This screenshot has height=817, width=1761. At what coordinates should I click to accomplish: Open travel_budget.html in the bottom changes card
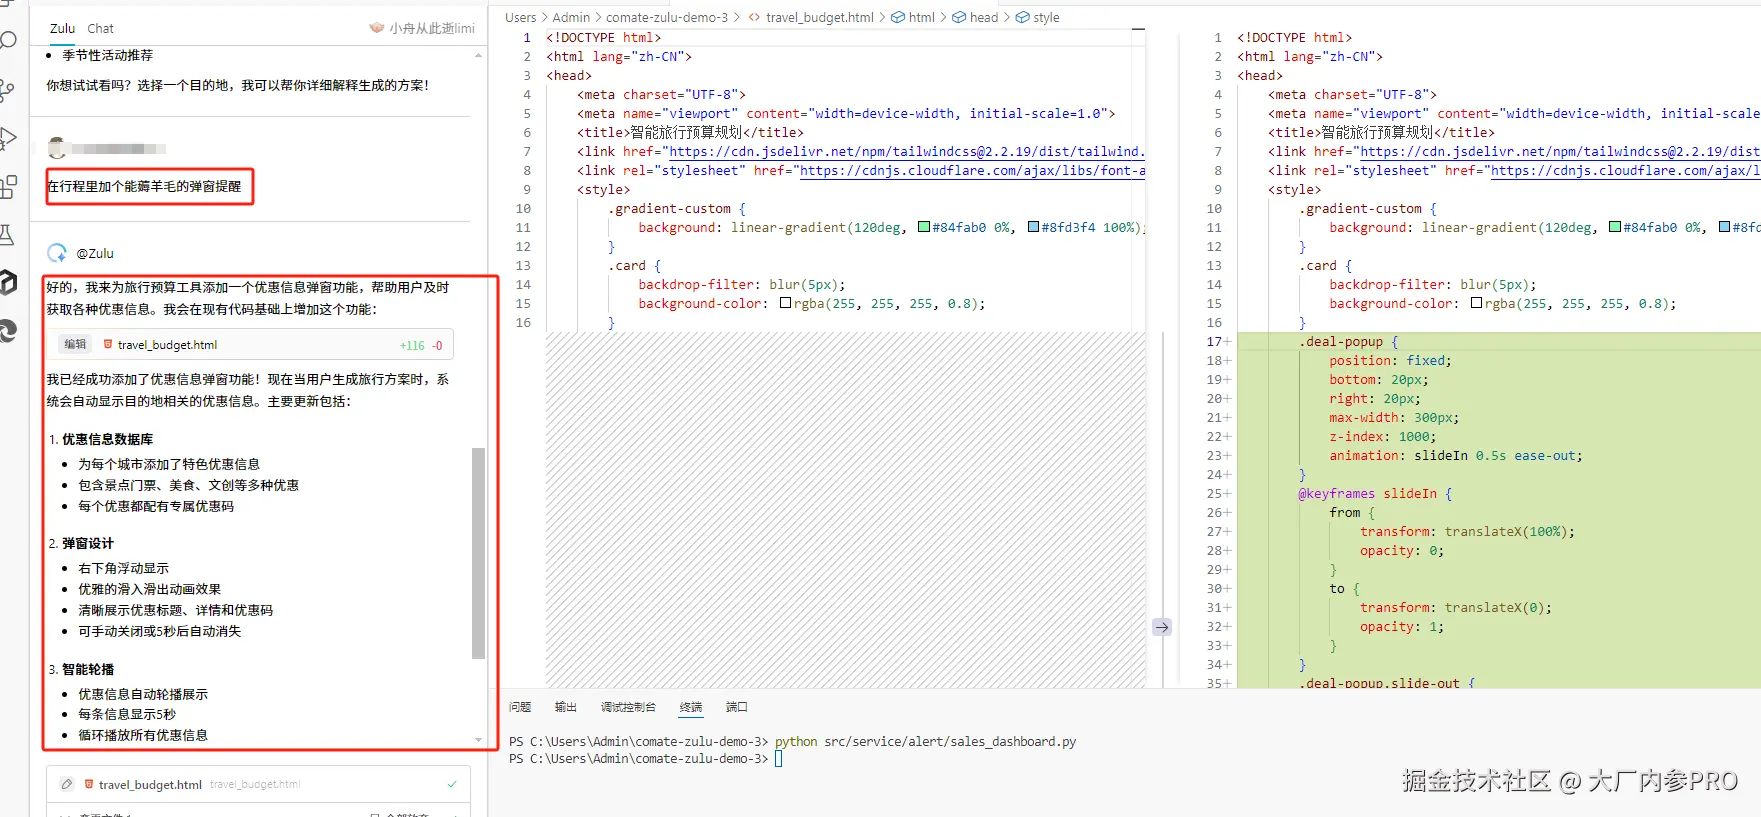click(150, 785)
